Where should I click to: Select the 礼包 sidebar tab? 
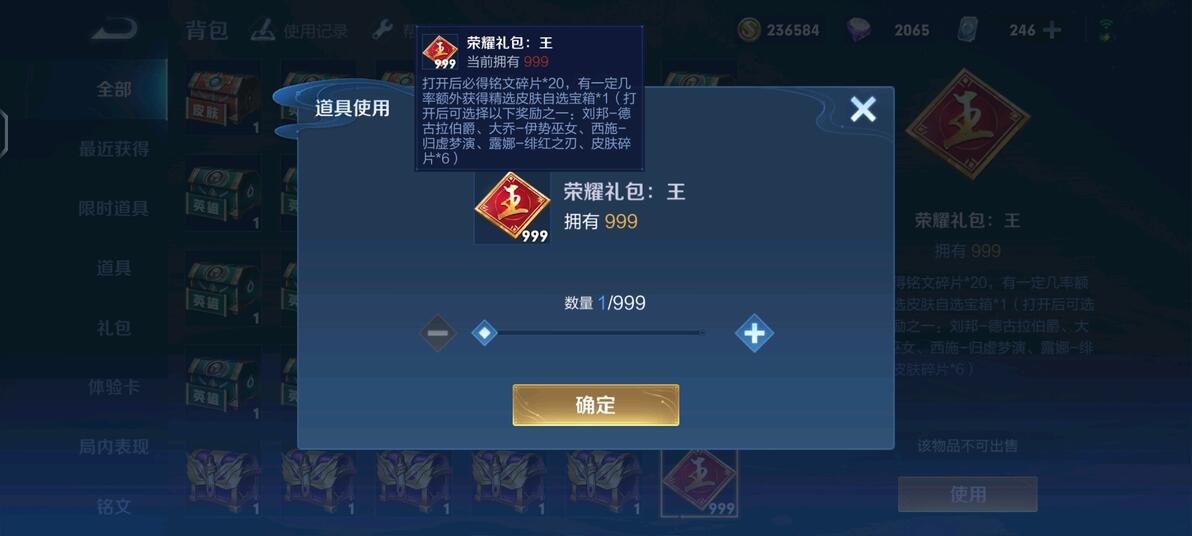113,328
